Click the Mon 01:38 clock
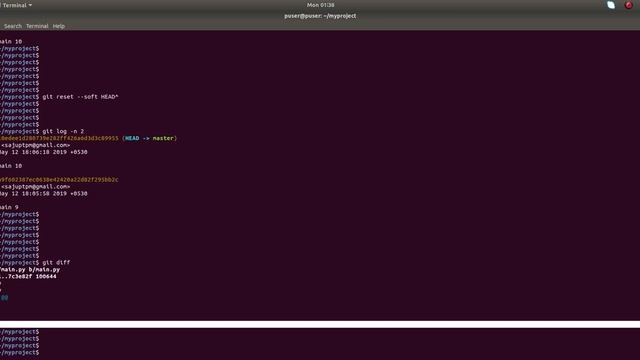640x360 pixels. (320, 5)
